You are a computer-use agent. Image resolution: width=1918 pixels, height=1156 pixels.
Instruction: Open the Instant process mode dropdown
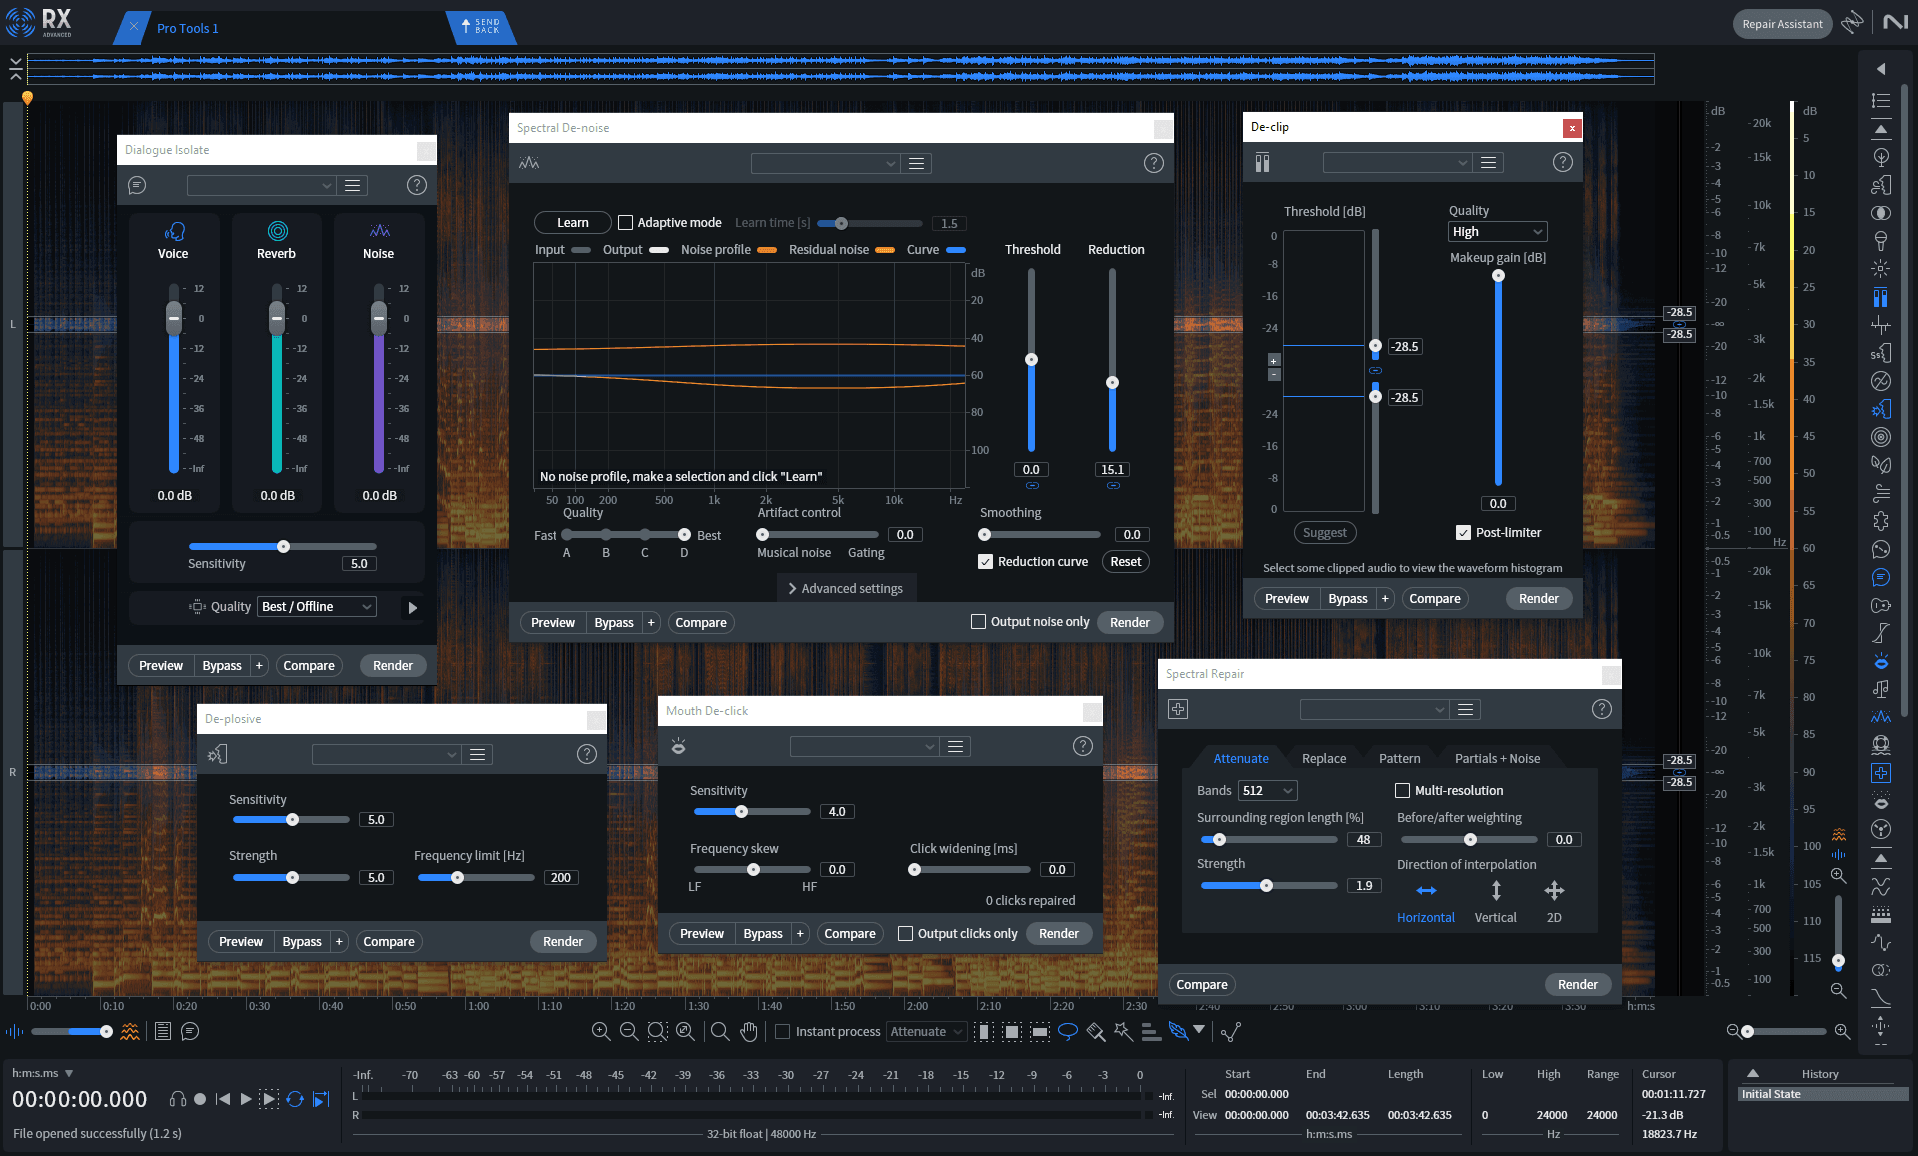pyautogui.click(x=926, y=1032)
